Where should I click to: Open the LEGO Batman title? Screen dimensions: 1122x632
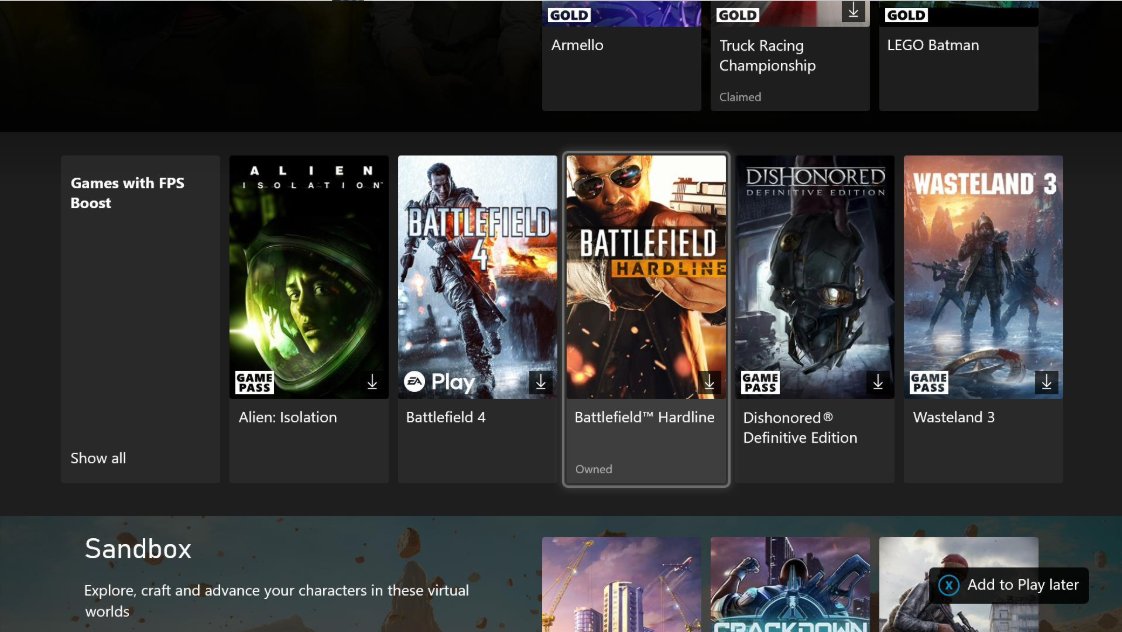[933, 45]
